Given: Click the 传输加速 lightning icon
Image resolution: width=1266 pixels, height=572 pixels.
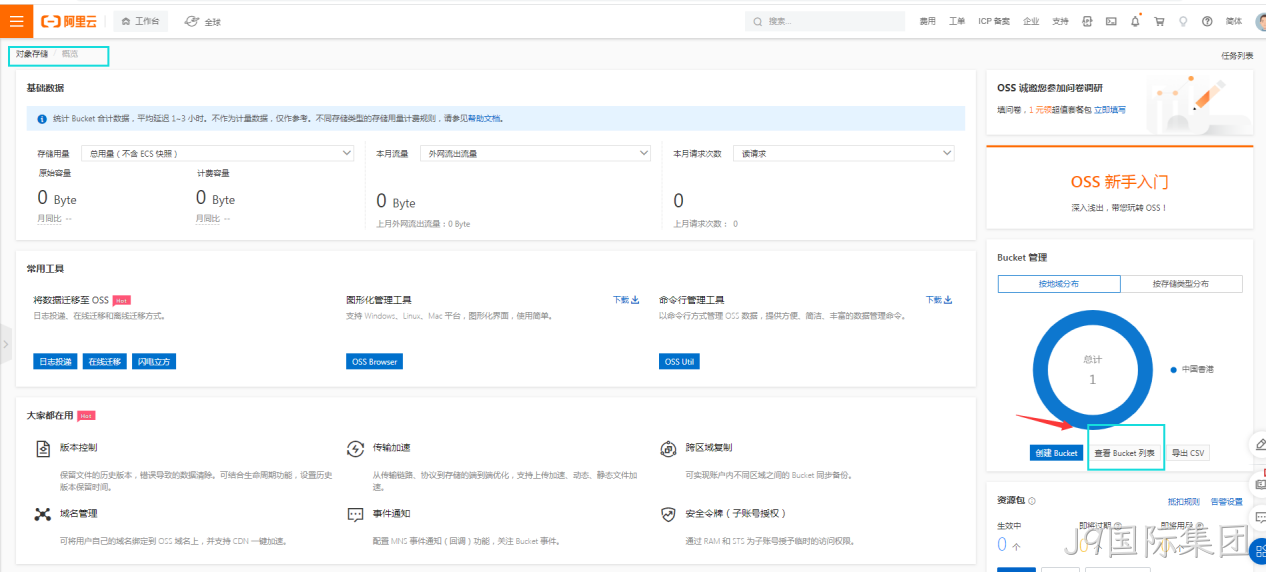Looking at the screenshot, I should [355, 448].
